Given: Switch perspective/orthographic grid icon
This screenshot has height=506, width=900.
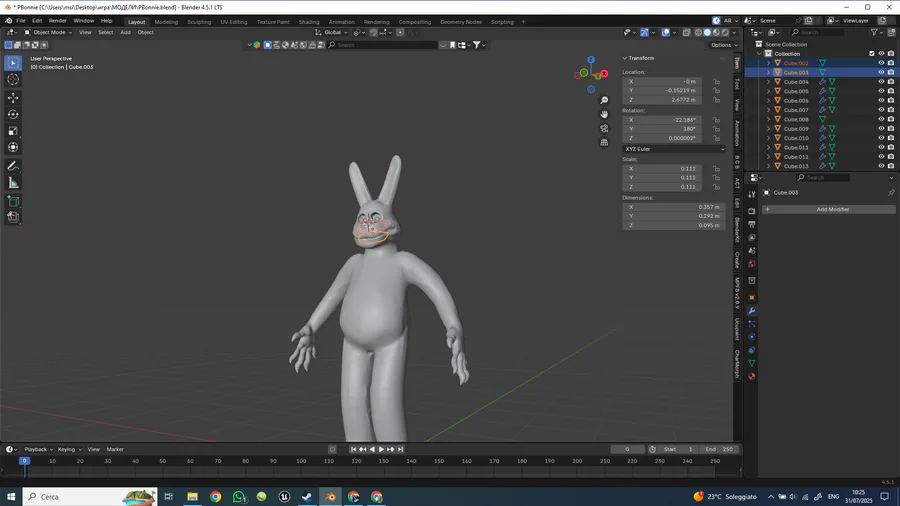Looking at the screenshot, I should [x=604, y=142].
